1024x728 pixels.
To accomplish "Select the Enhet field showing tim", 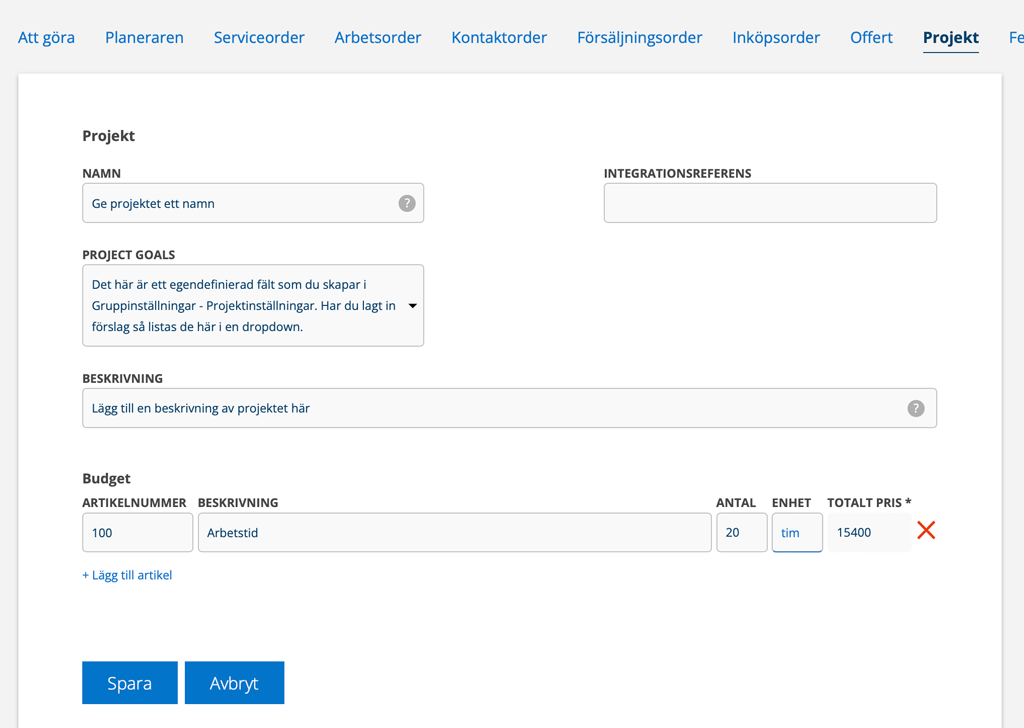I will (796, 533).
